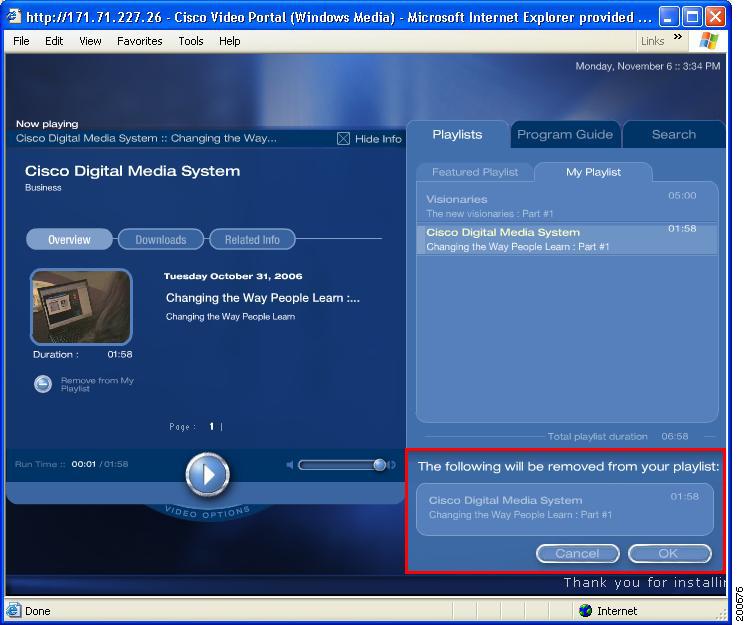Image resolution: width=745 pixels, height=625 pixels.
Task: Click the Internet zone globe icon
Action: click(x=585, y=610)
